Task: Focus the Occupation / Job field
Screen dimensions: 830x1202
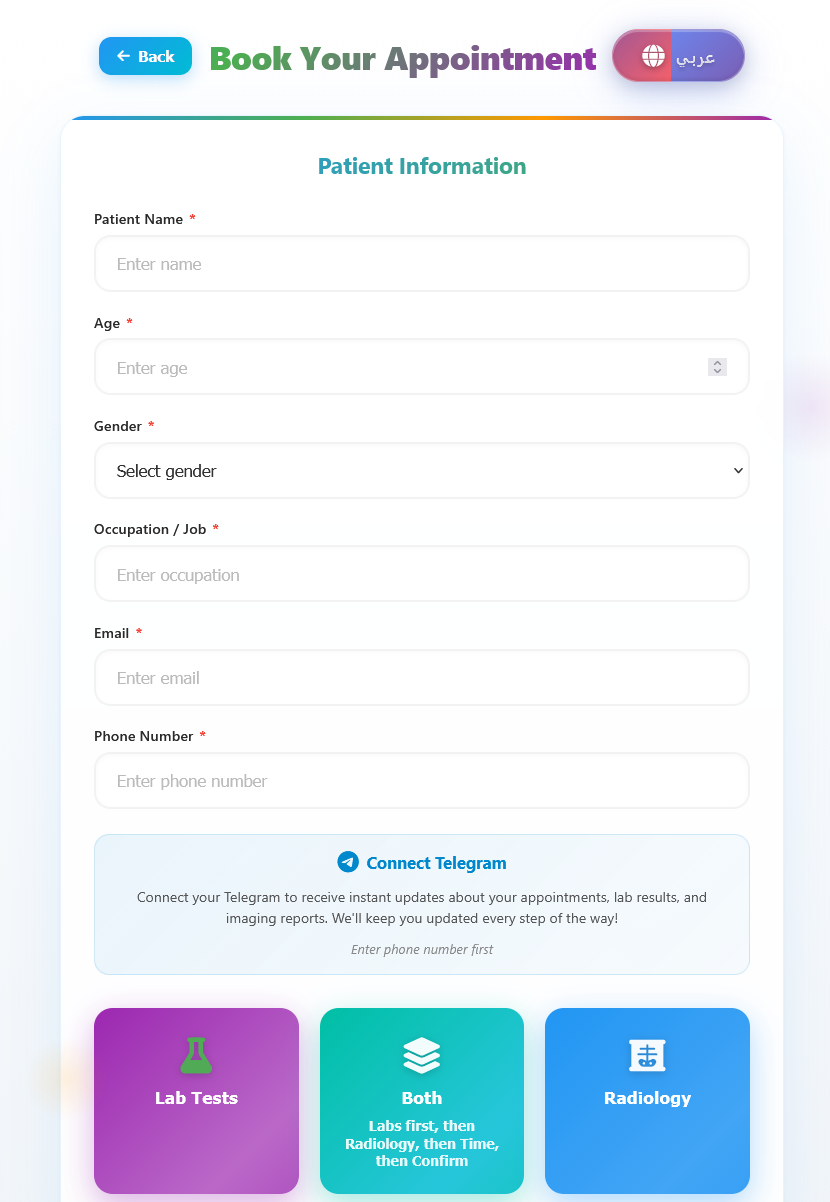Action: pos(421,575)
